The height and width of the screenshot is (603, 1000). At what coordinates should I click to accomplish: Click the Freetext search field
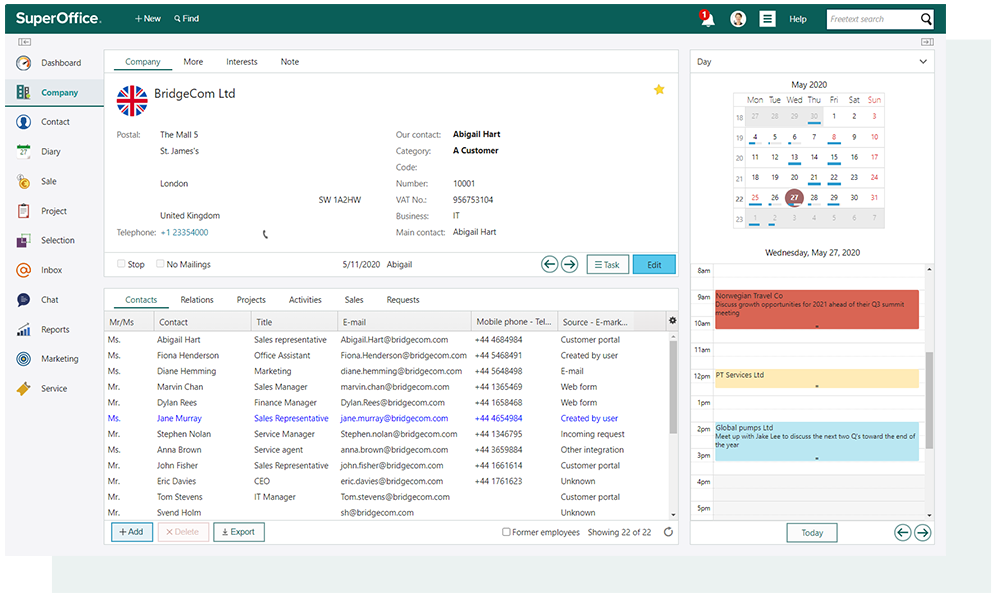pyautogui.click(x=872, y=19)
